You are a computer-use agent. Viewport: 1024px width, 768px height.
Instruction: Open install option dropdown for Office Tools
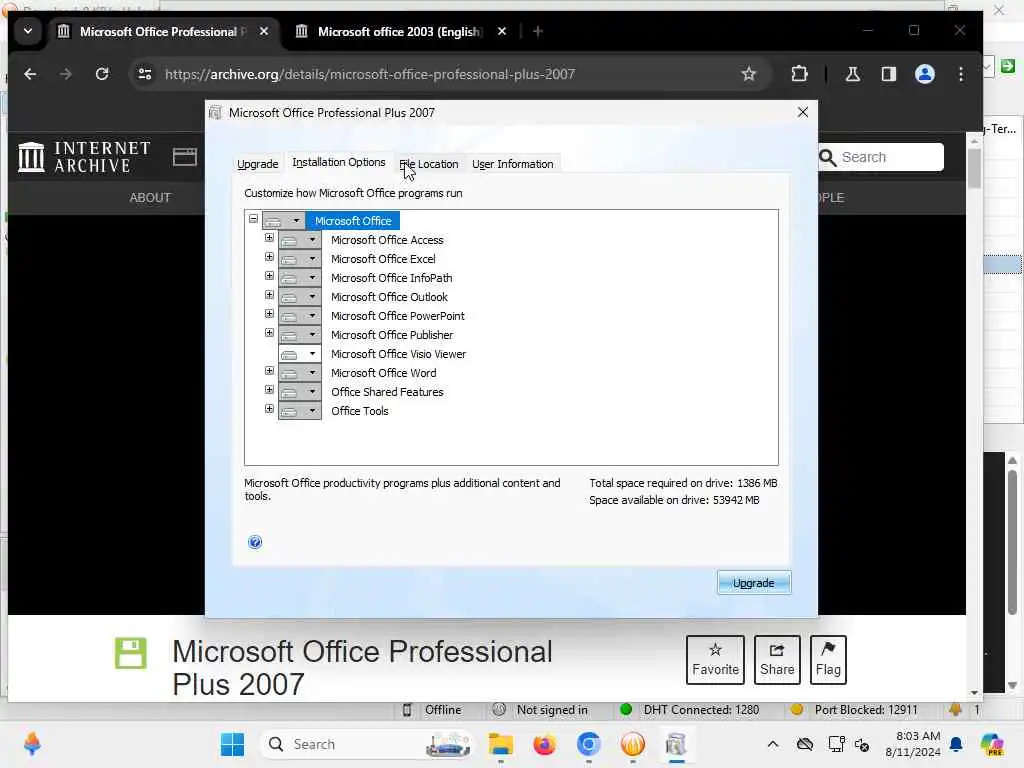point(300,411)
